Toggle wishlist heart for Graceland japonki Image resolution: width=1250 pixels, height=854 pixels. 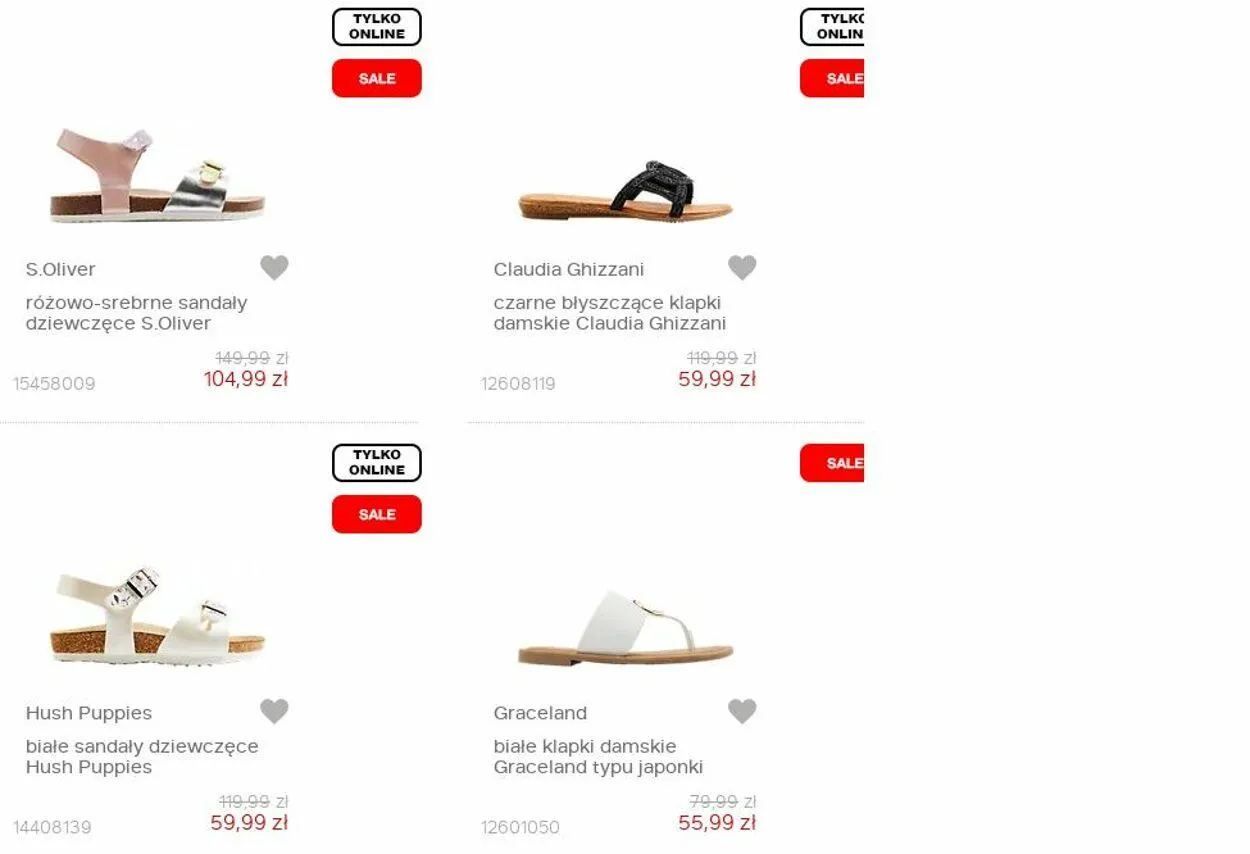742,712
